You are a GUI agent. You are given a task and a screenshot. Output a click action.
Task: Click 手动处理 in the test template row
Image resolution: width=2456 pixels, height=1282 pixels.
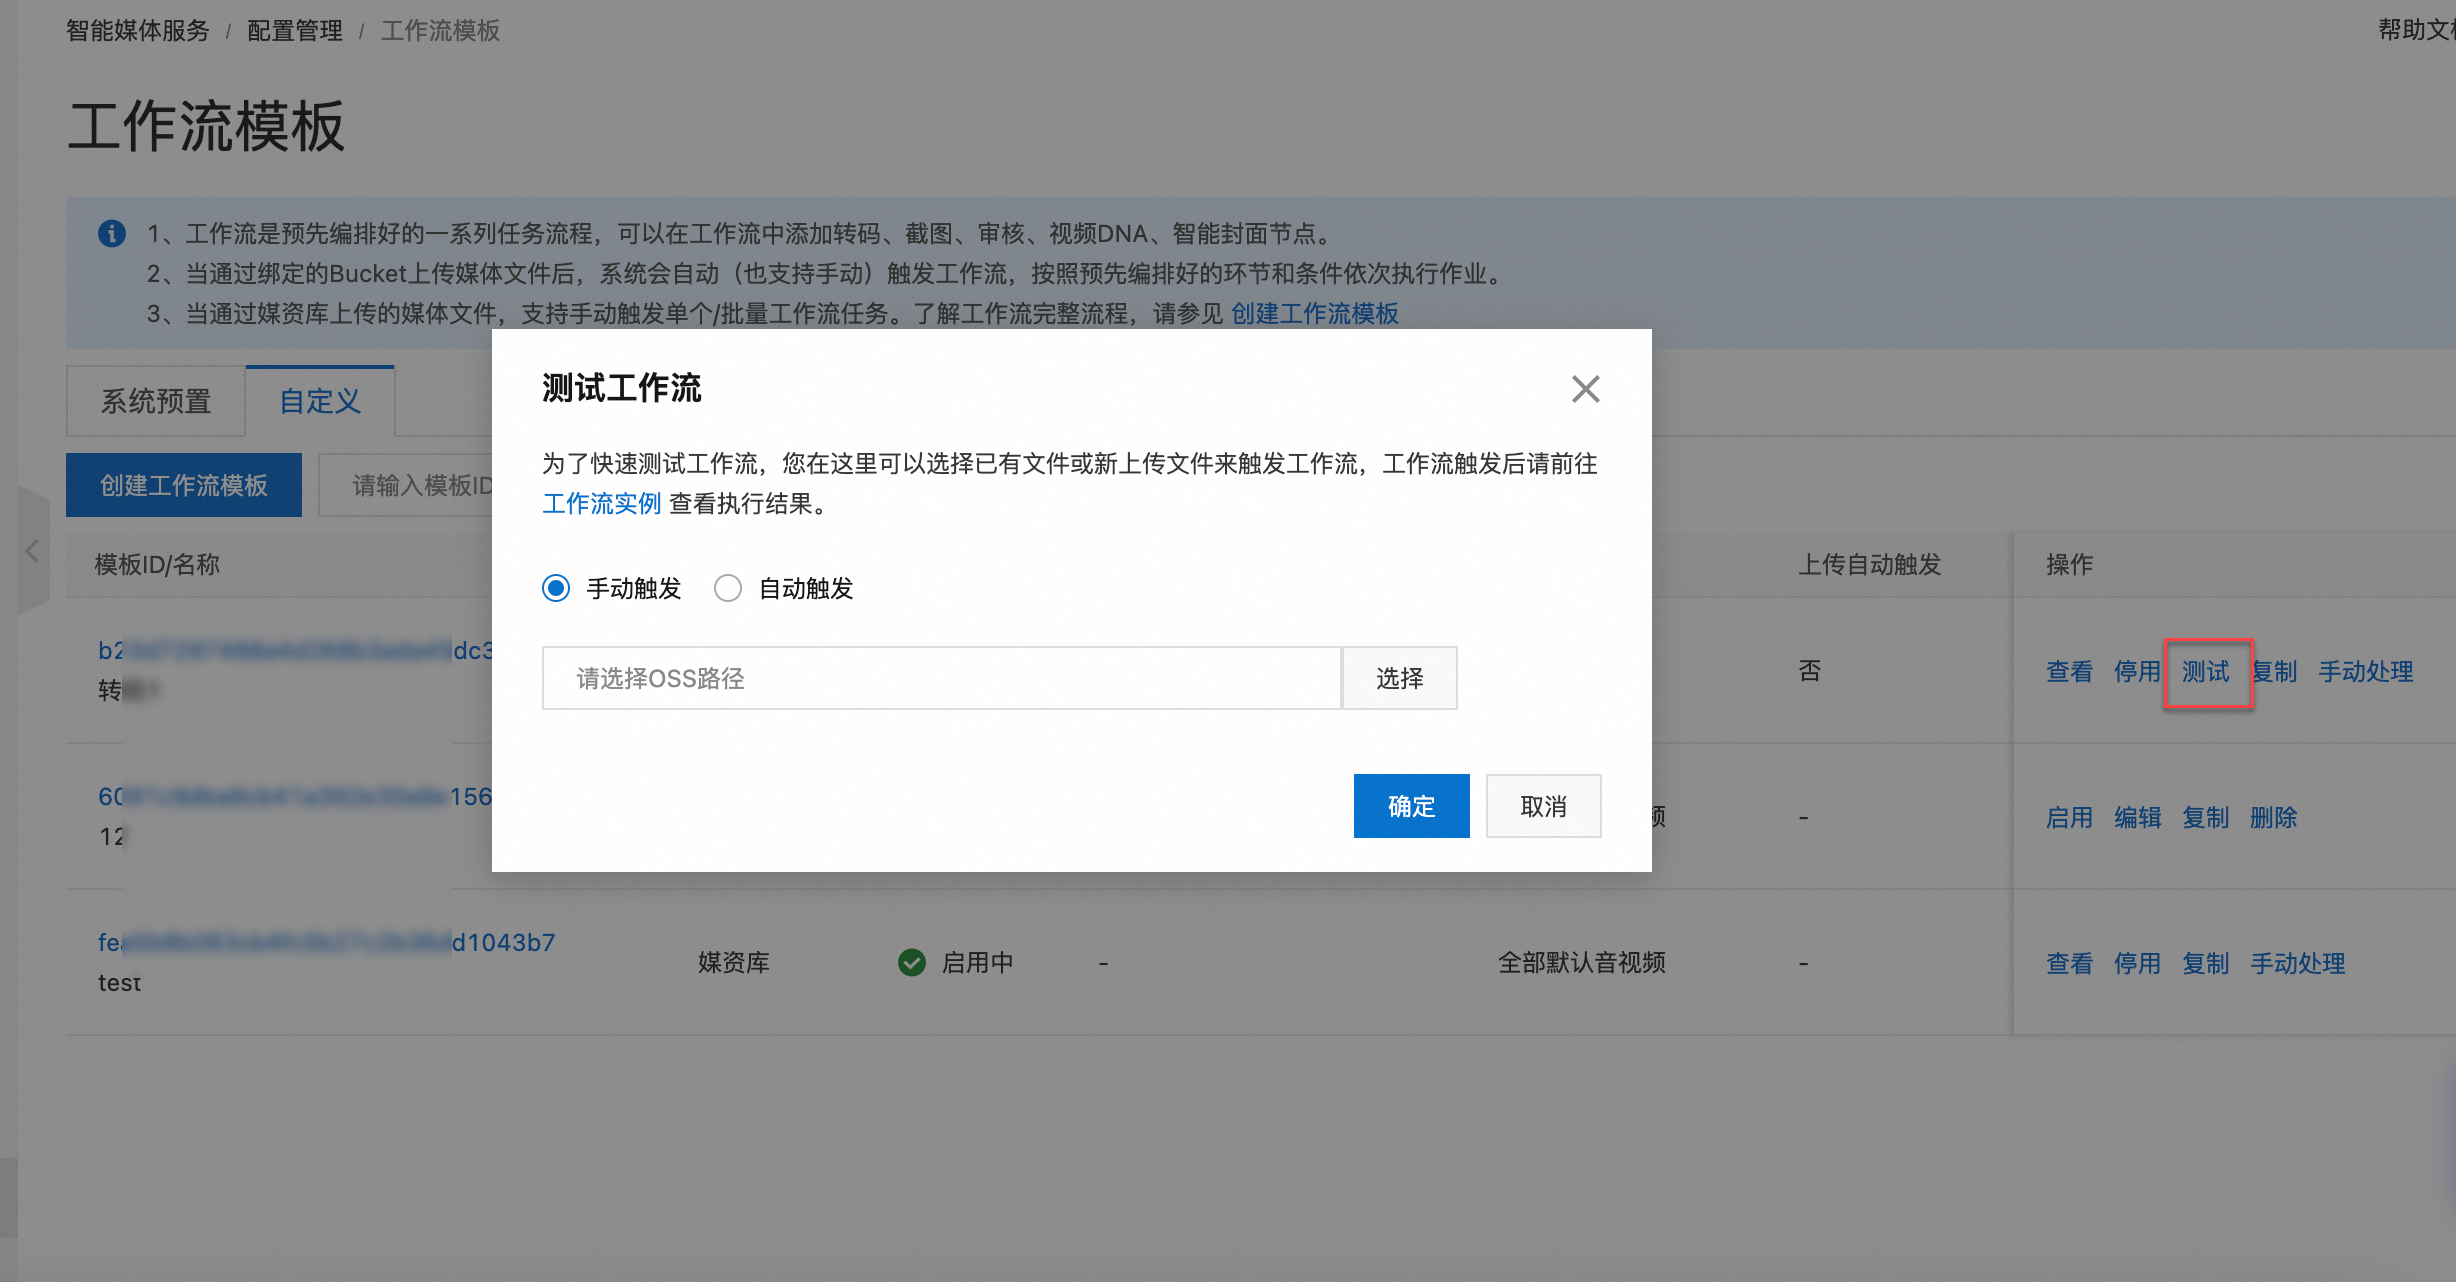(2297, 963)
